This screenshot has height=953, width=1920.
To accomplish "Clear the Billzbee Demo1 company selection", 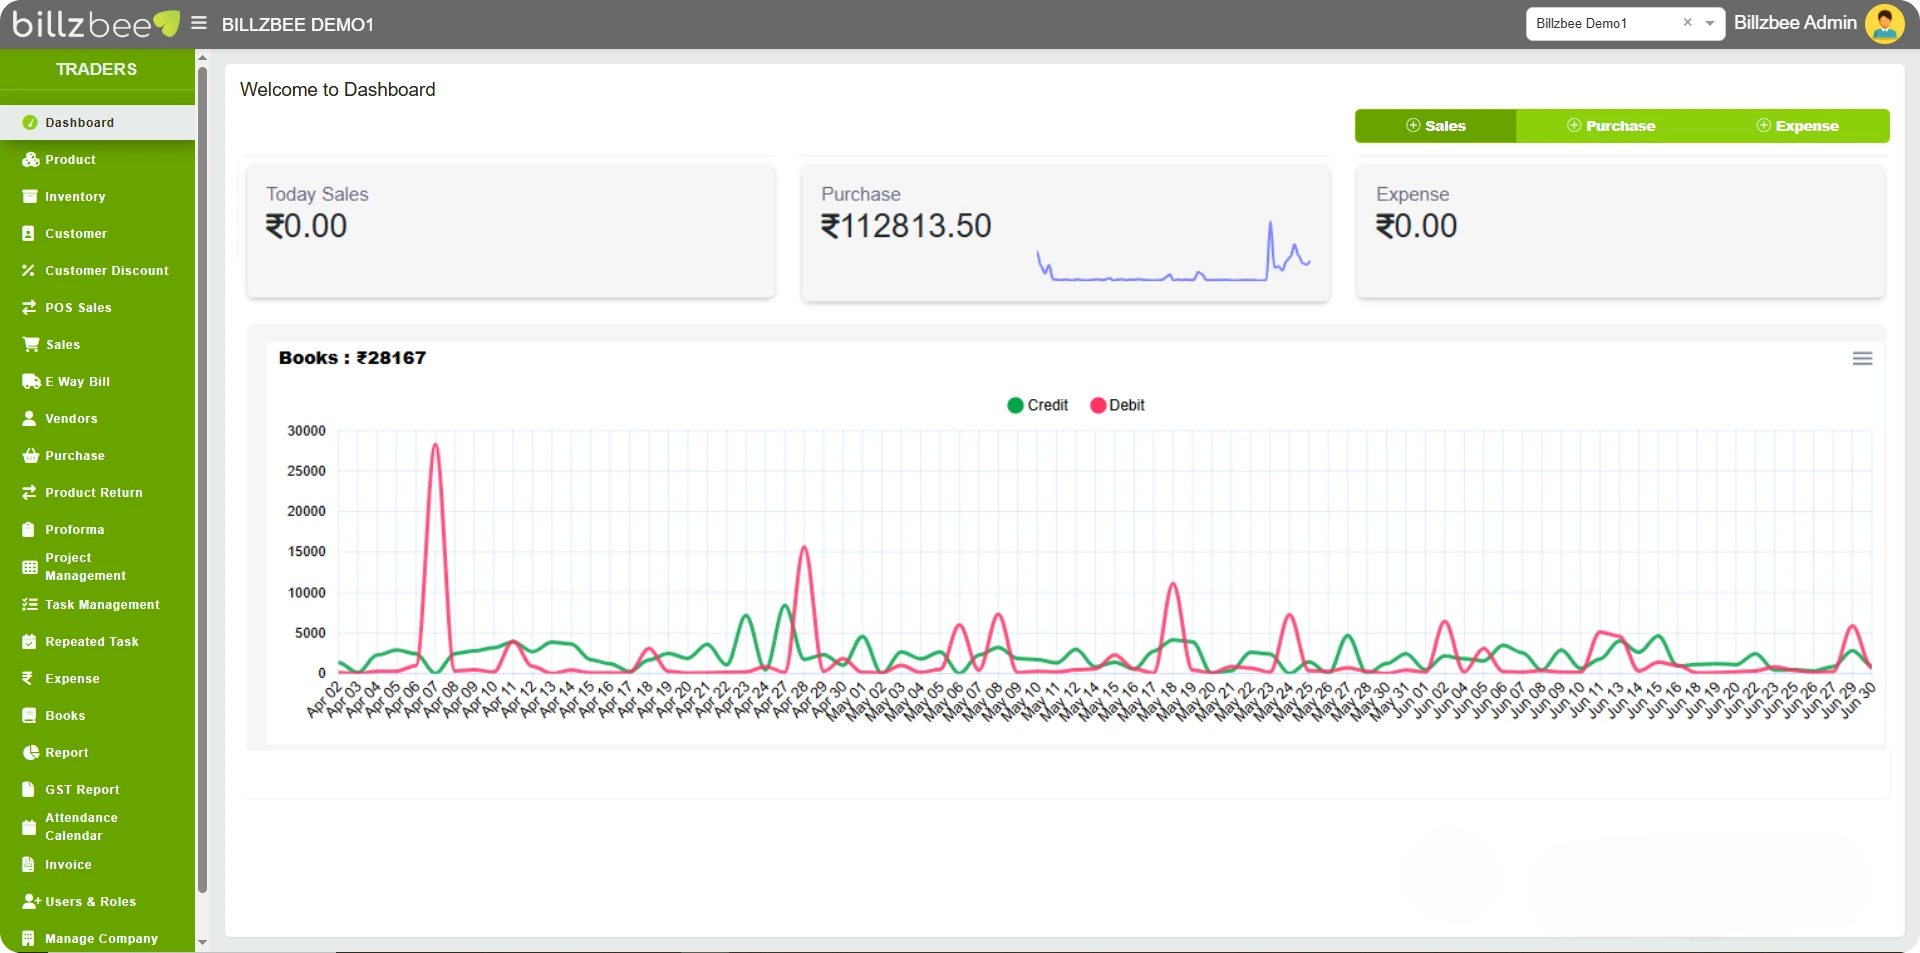I will click(1687, 23).
